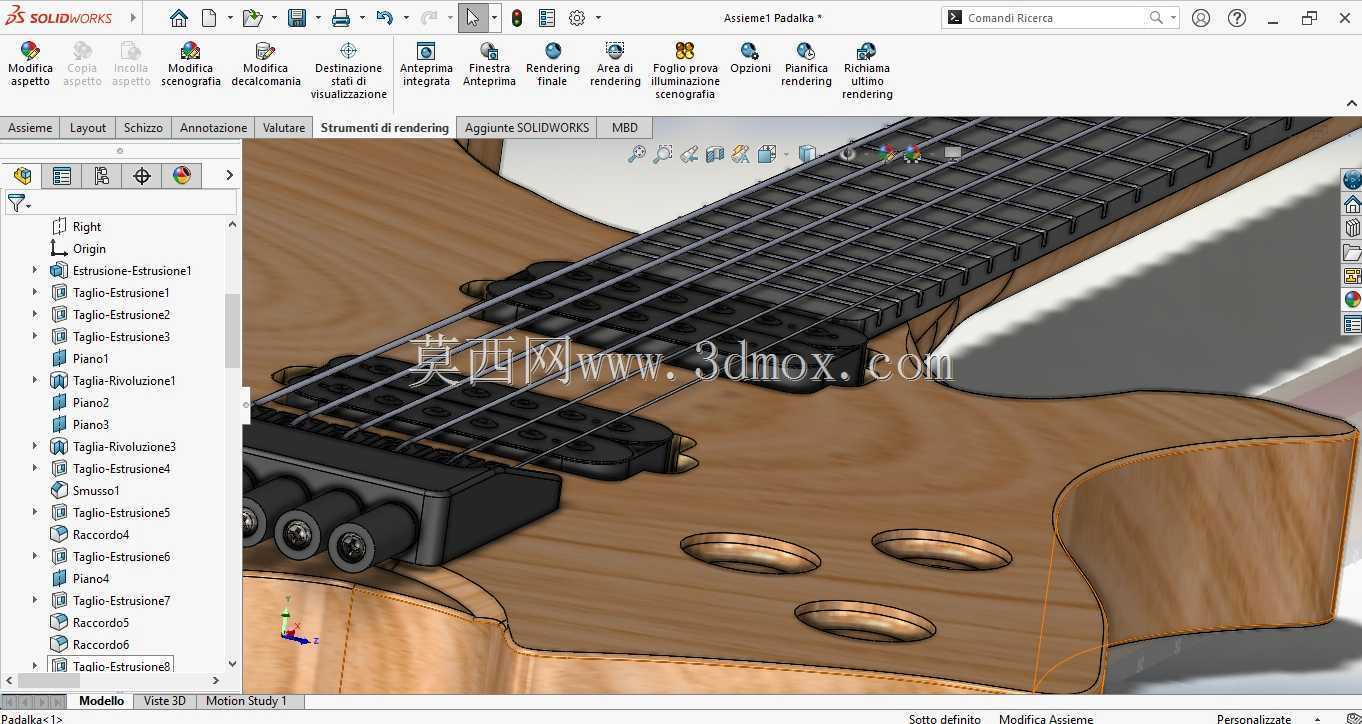Click Modifica scenografia
The width and height of the screenshot is (1362, 724).
pos(190,65)
